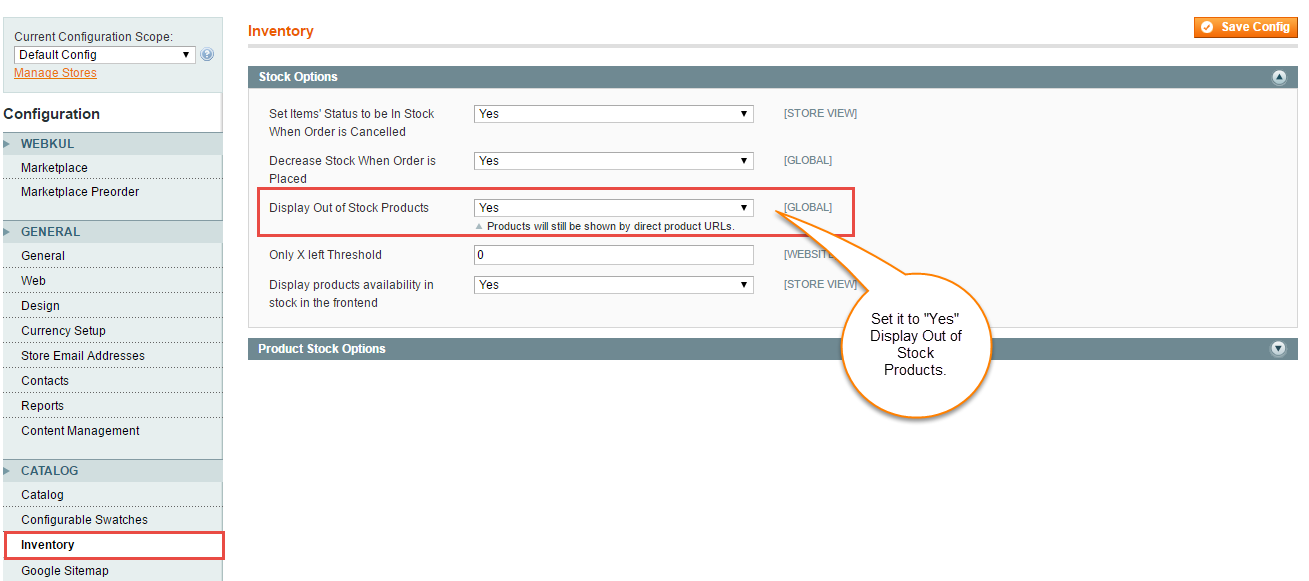Select Google Sitemap in the sidebar

tap(64, 570)
